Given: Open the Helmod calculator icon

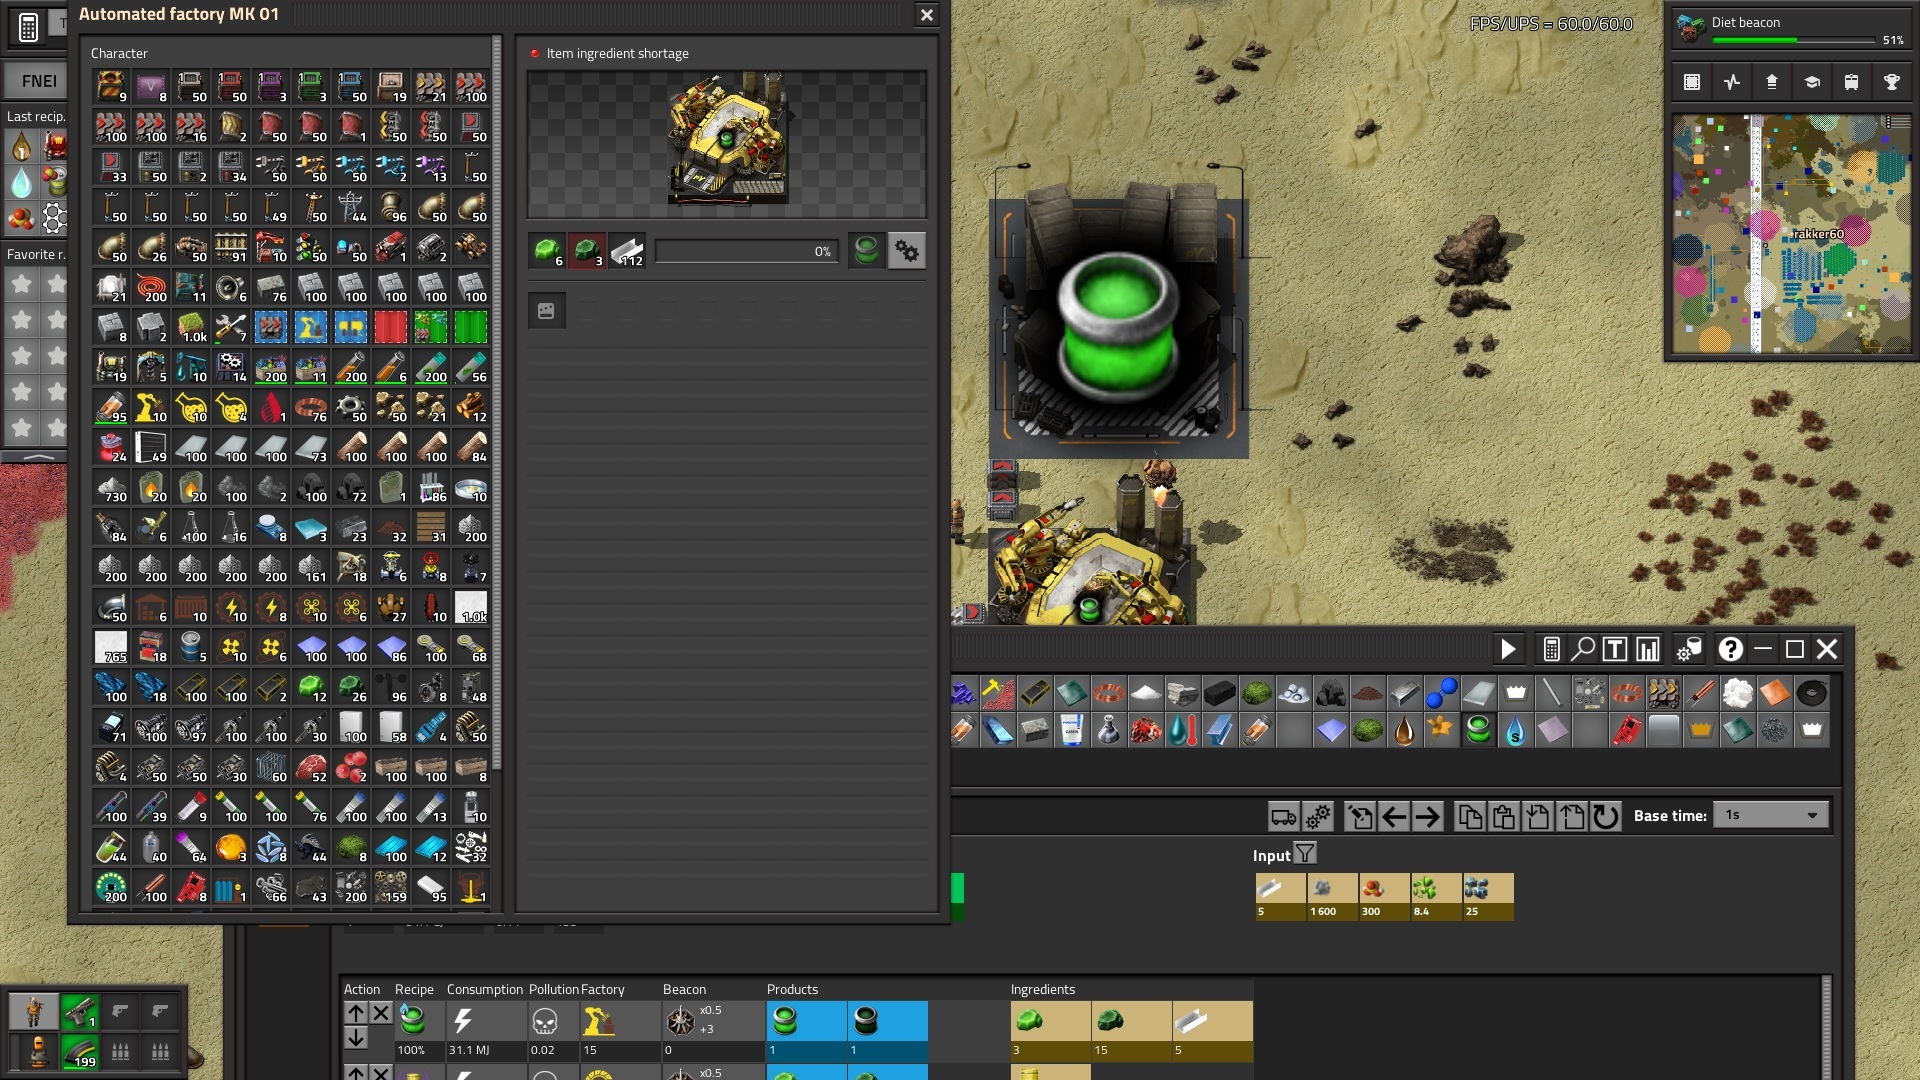Looking at the screenshot, I should coord(1551,650).
